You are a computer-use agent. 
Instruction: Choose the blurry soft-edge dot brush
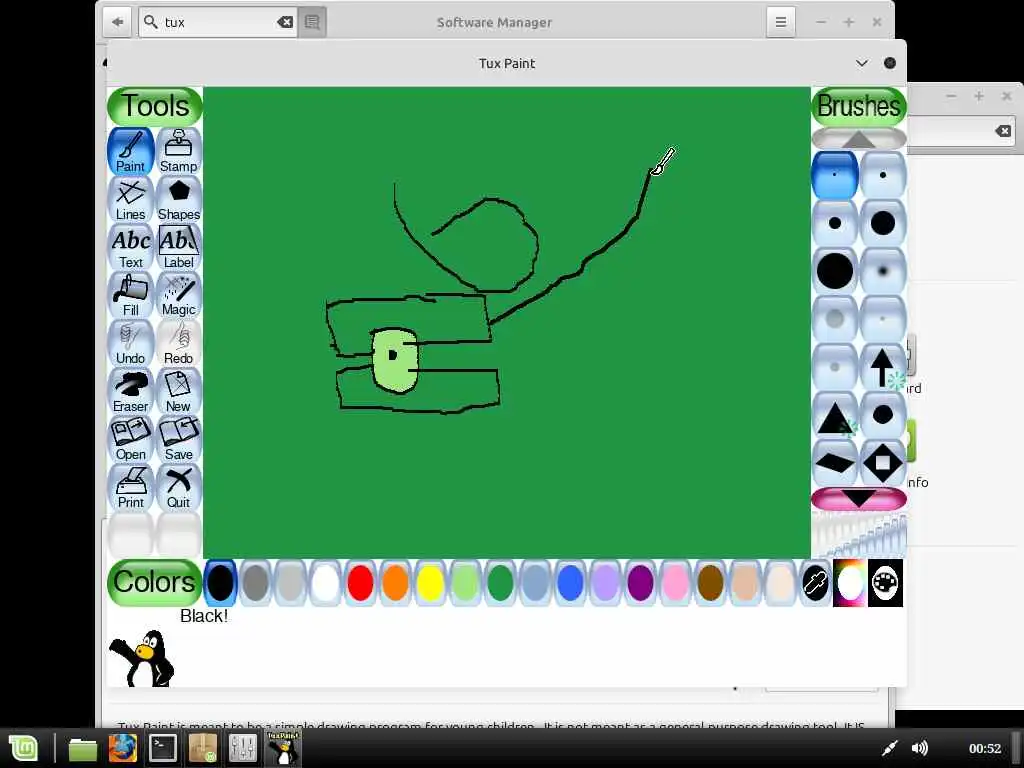pos(883,271)
